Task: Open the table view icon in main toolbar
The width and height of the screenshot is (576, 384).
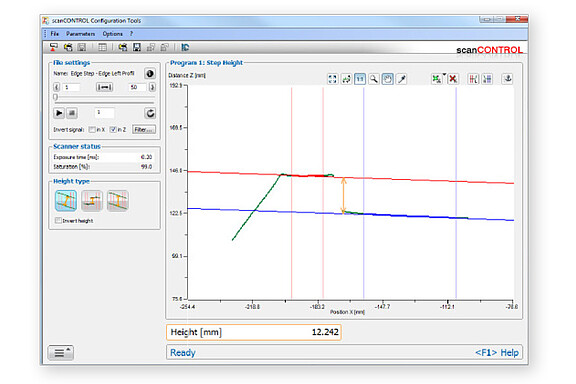Action: [x=103, y=47]
